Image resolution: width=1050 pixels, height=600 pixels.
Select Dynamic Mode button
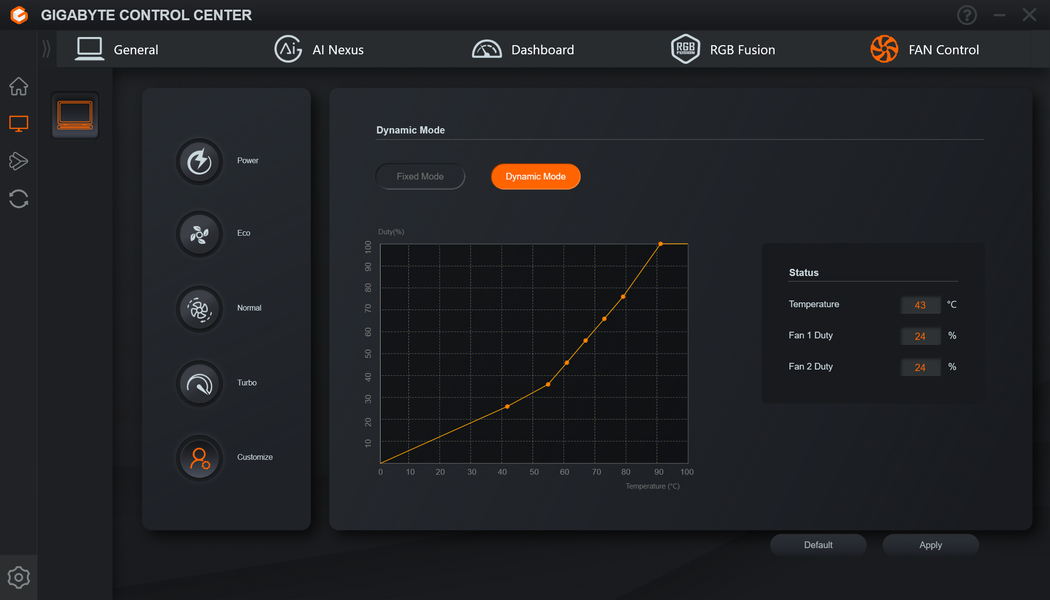click(536, 177)
